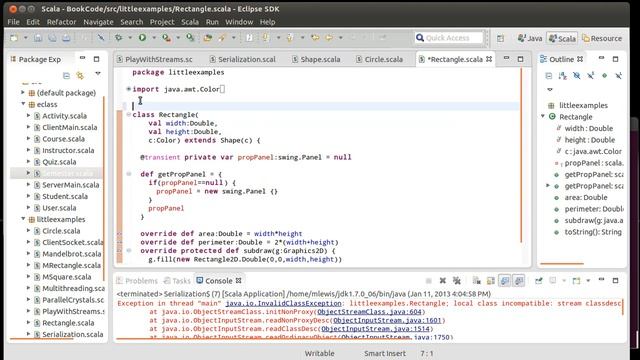Open the Run button dropdown arrow
The width and height of the screenshot is (640, 360).
coord(154,38)
